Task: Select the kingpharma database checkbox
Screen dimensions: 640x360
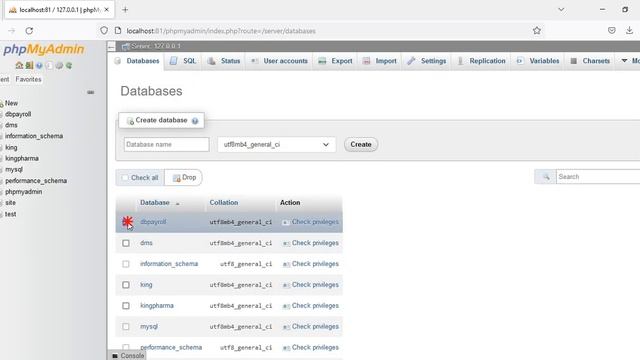Action: tap(126, 306)
